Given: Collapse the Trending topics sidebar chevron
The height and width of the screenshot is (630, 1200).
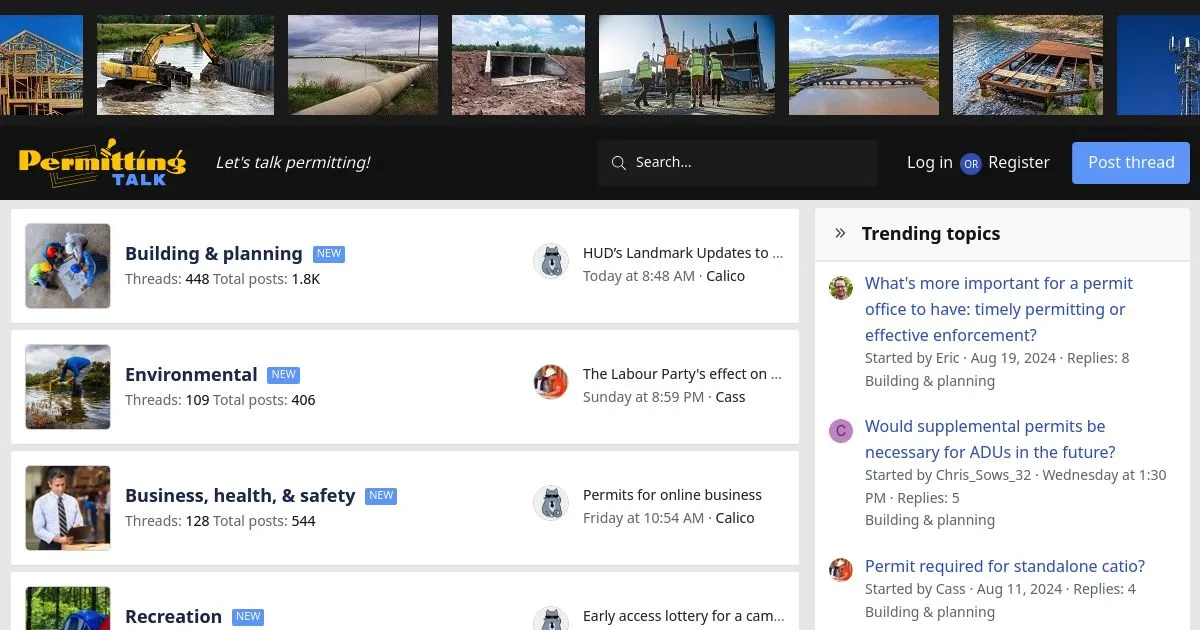Looking at the screenshot, I should pos(840,233).
